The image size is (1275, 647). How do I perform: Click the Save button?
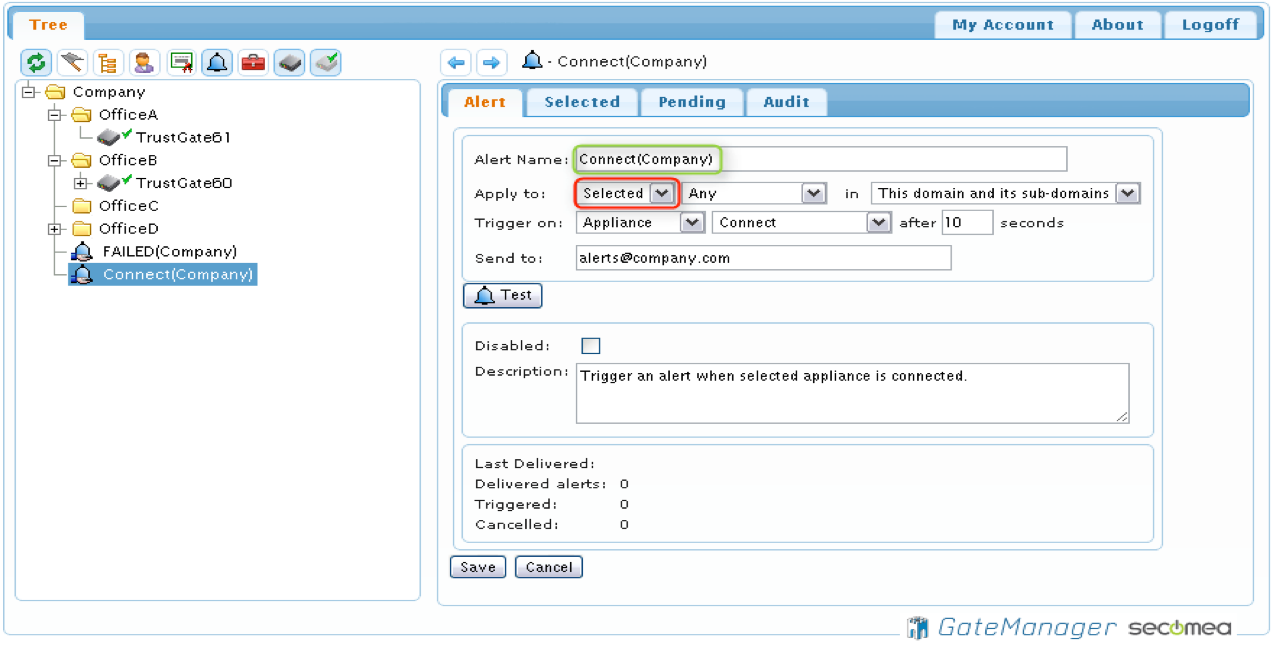pyautogui.click(x=478, y=567)
